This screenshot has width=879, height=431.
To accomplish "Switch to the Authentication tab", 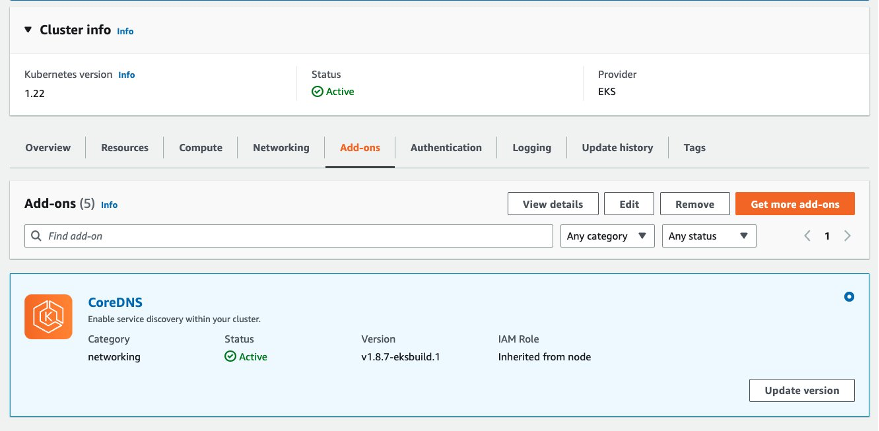I will pos(446,148).
